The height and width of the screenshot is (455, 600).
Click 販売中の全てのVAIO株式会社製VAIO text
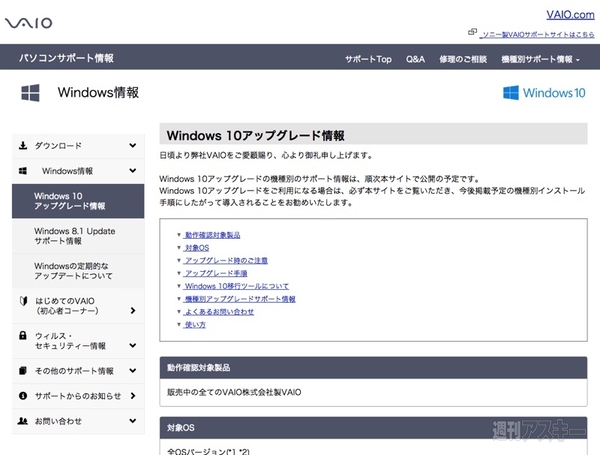click(234, 392)
